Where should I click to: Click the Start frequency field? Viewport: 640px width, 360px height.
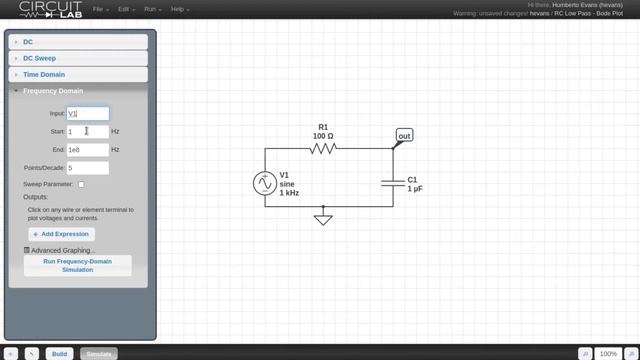click(x=88, y=131)
